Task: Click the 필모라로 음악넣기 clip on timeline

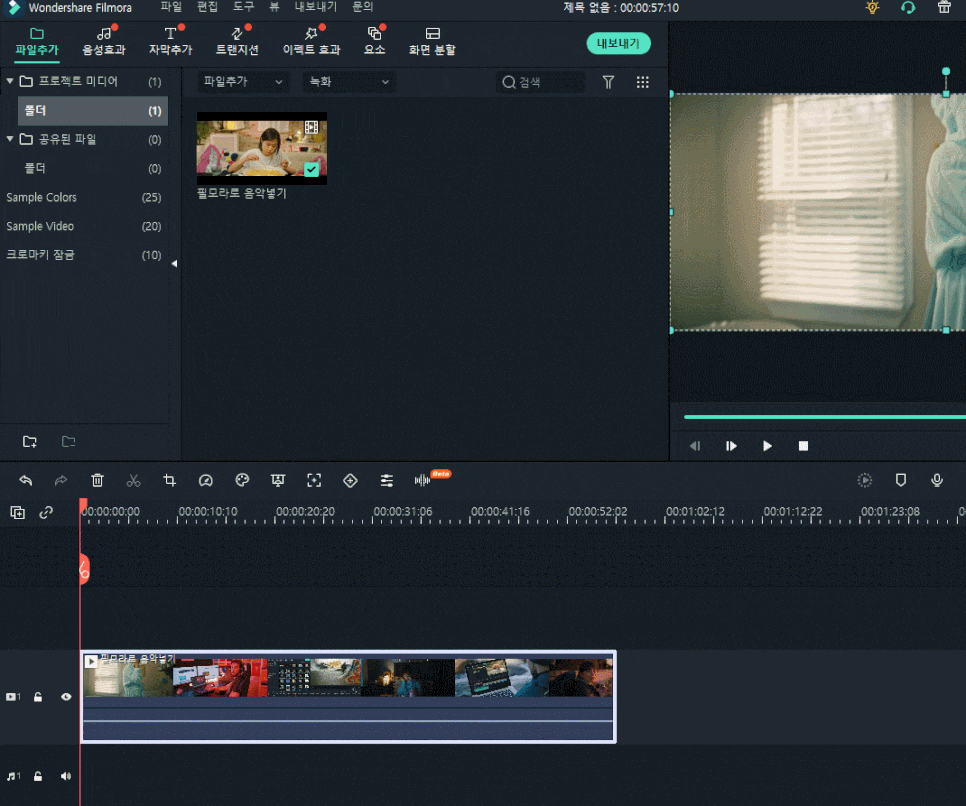Action: 349,697
